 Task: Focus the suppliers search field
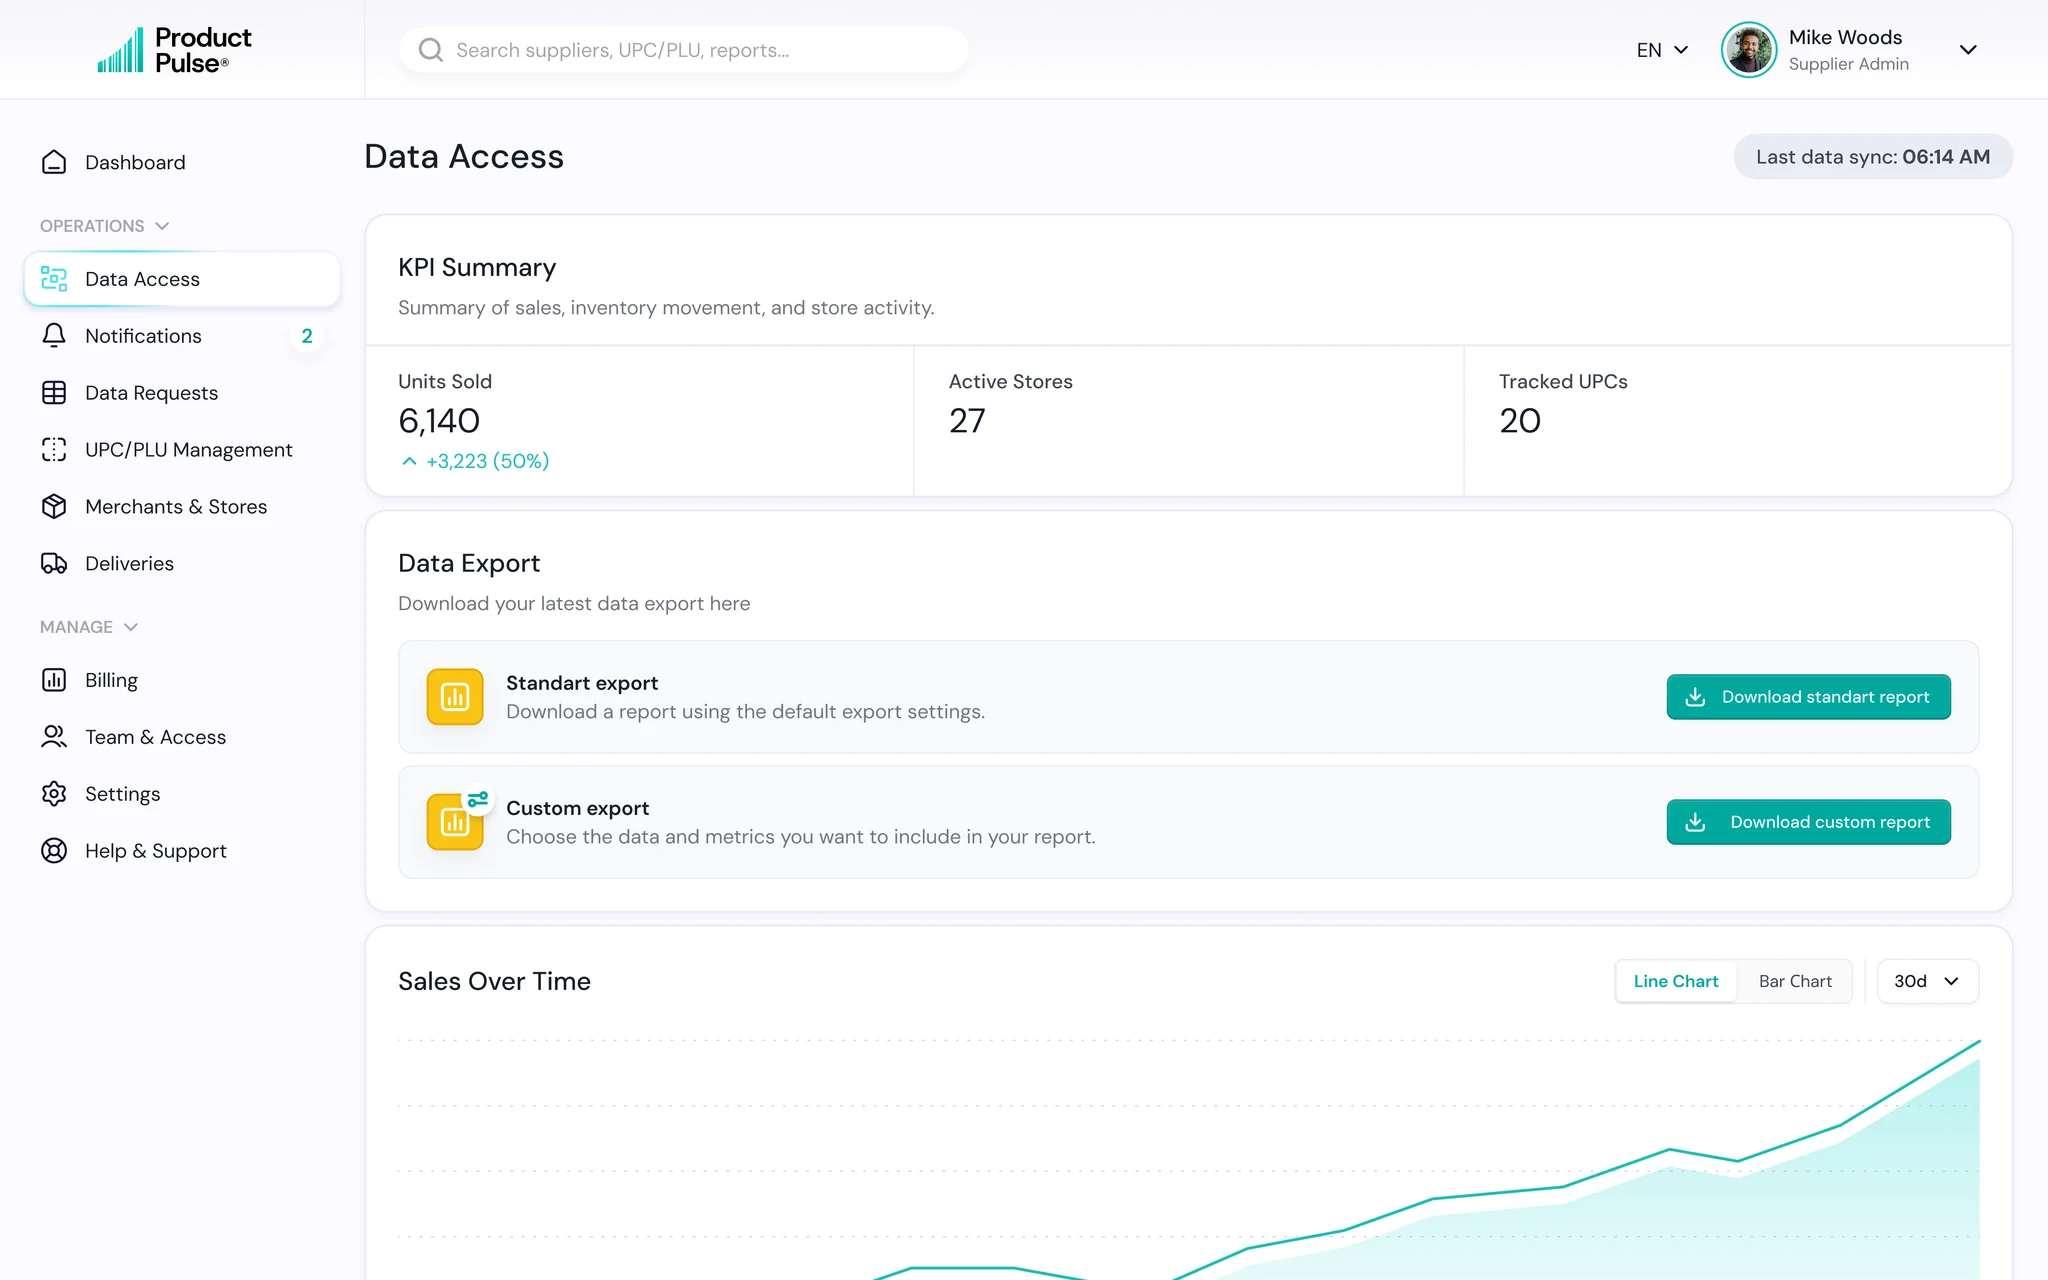click(x=684, y=50)
